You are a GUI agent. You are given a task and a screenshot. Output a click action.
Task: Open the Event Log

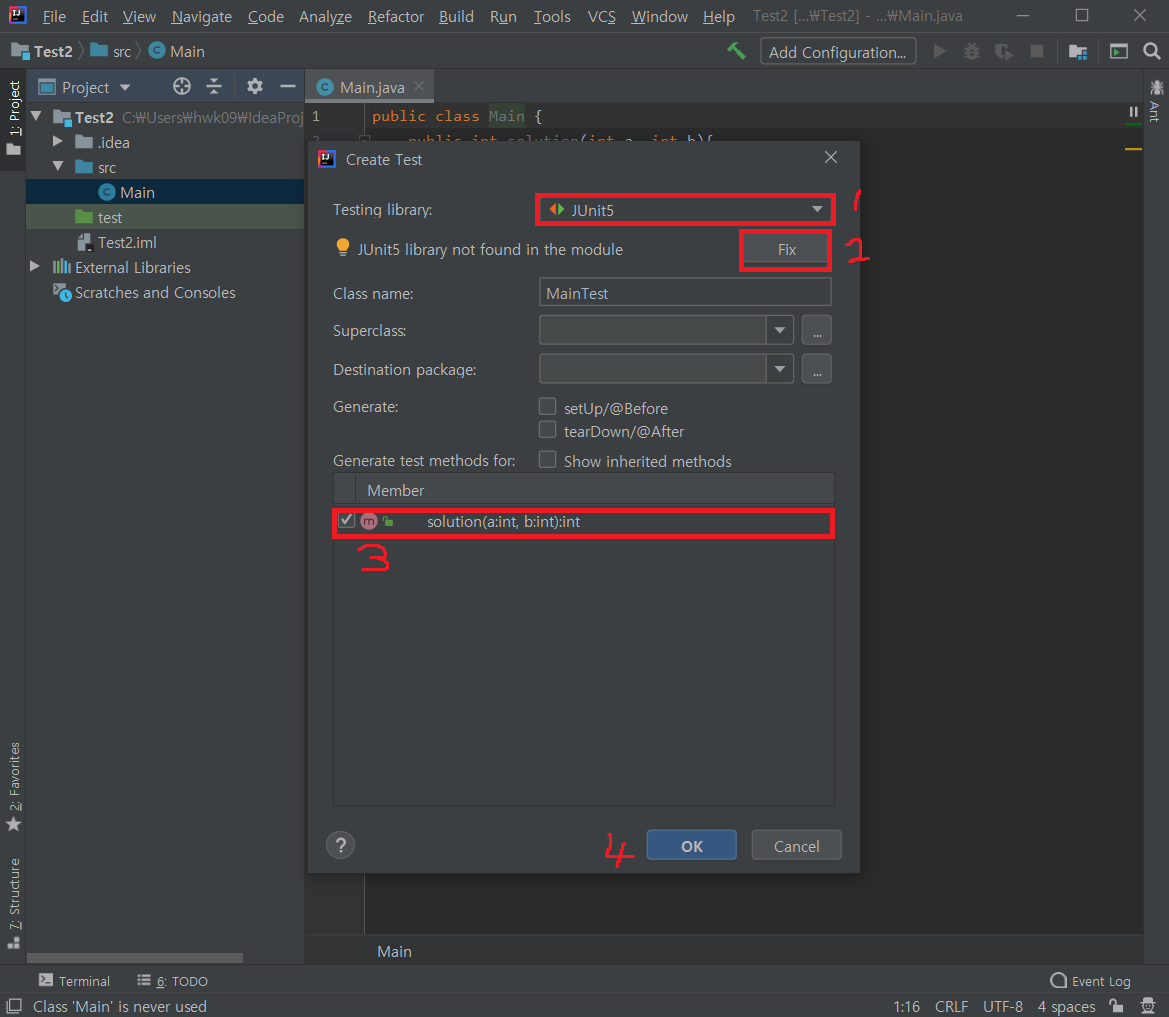pyautogui.click(x=1090, y=981)
